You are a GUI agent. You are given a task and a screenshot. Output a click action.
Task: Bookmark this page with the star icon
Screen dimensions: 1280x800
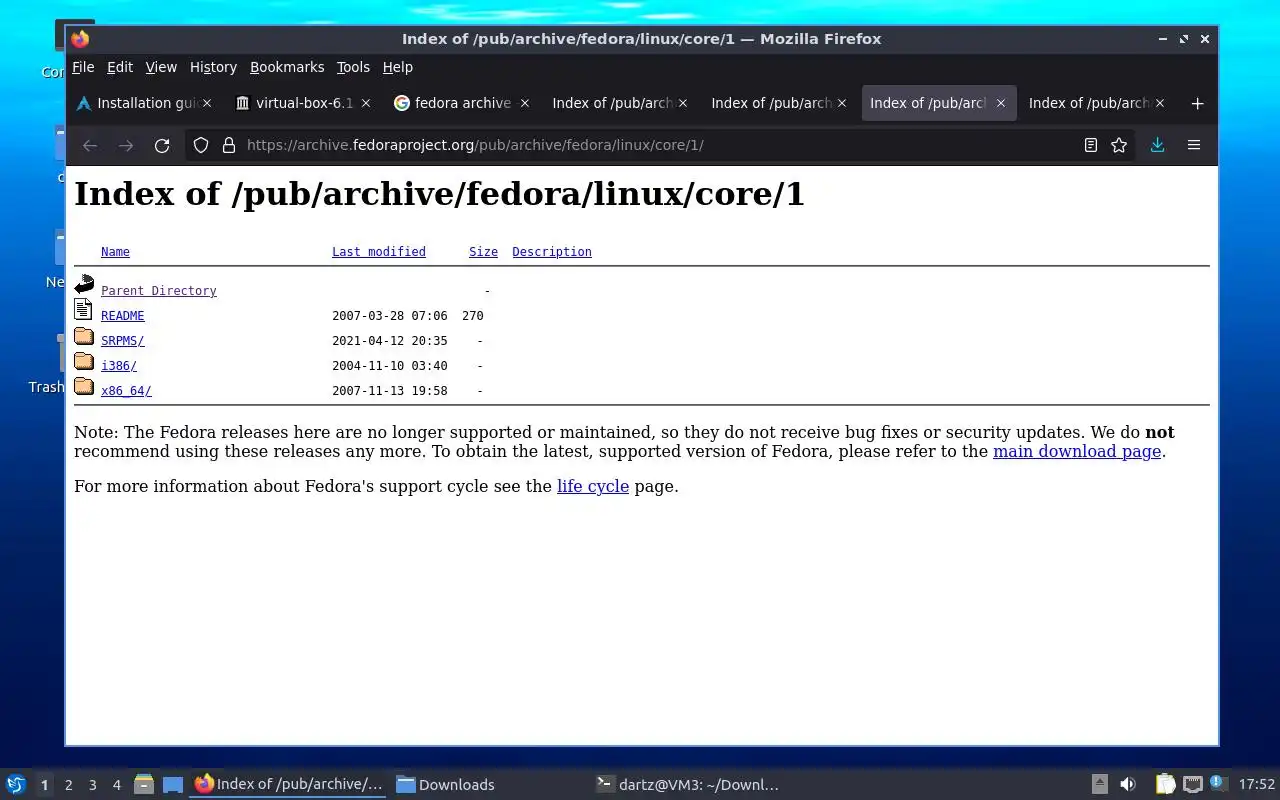[x=1119, y=145]
